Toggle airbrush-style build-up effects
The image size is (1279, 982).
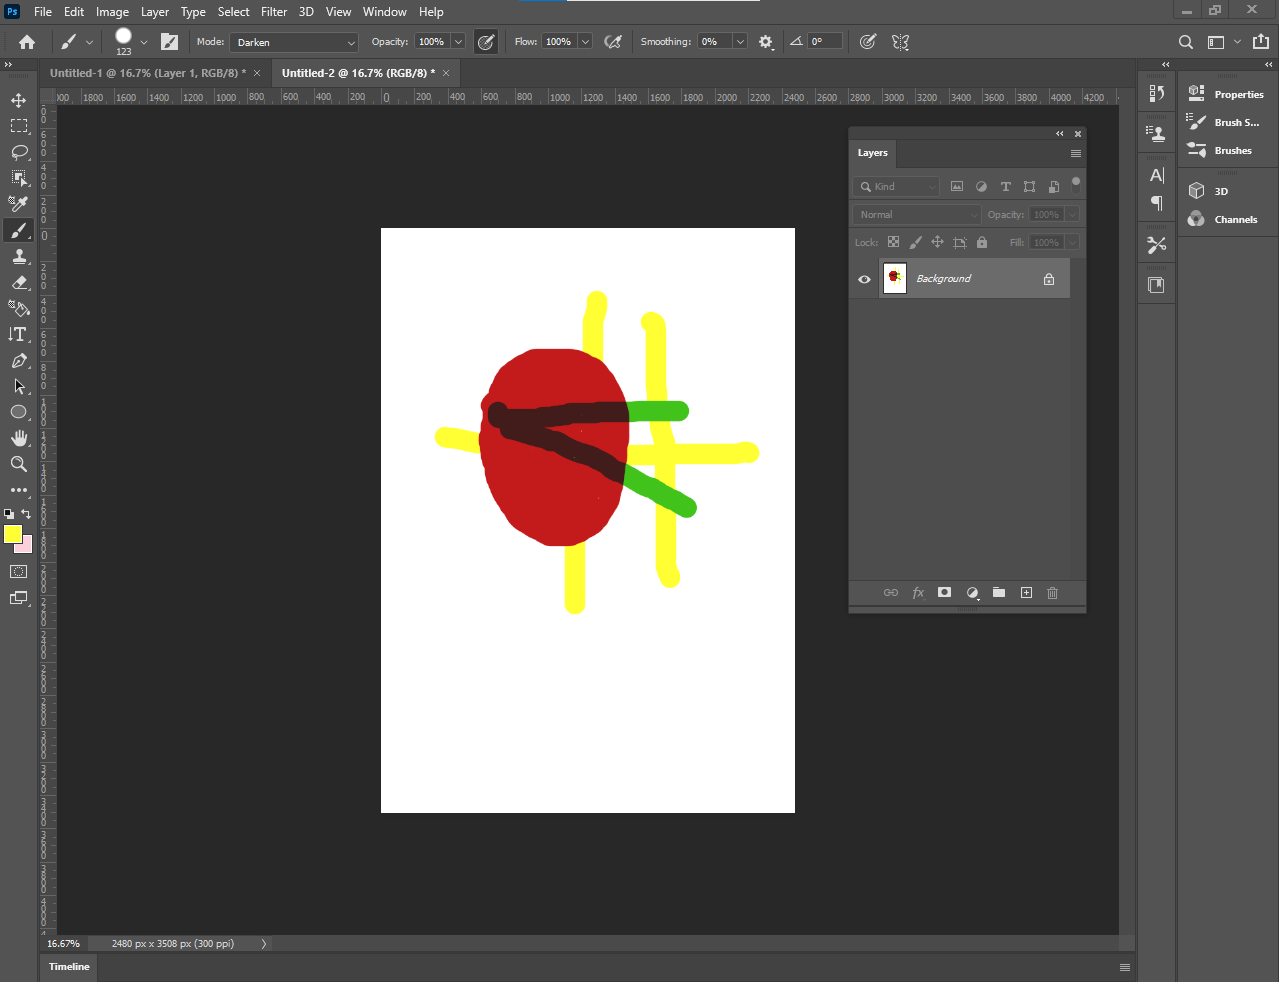[613, 42]
